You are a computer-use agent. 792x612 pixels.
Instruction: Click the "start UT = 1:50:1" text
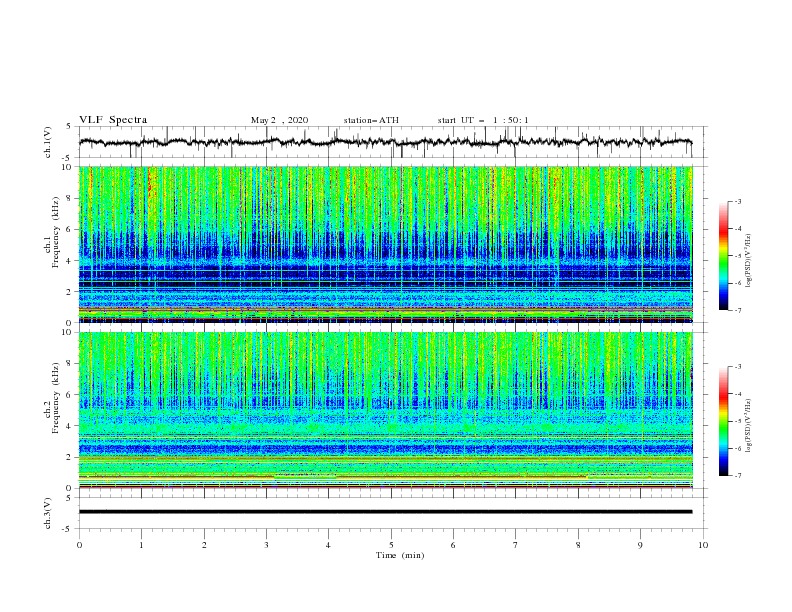pyautogui.click(x=483, y=120)
